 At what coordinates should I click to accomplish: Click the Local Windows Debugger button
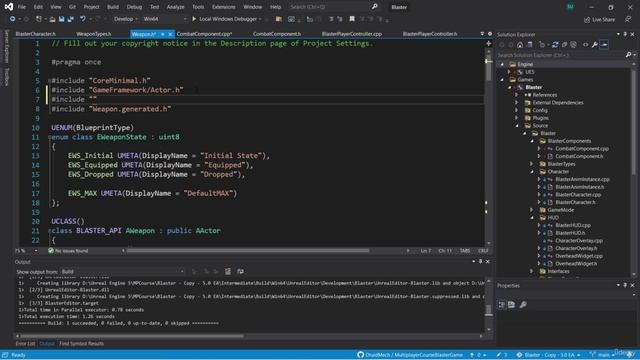point(227,19)
